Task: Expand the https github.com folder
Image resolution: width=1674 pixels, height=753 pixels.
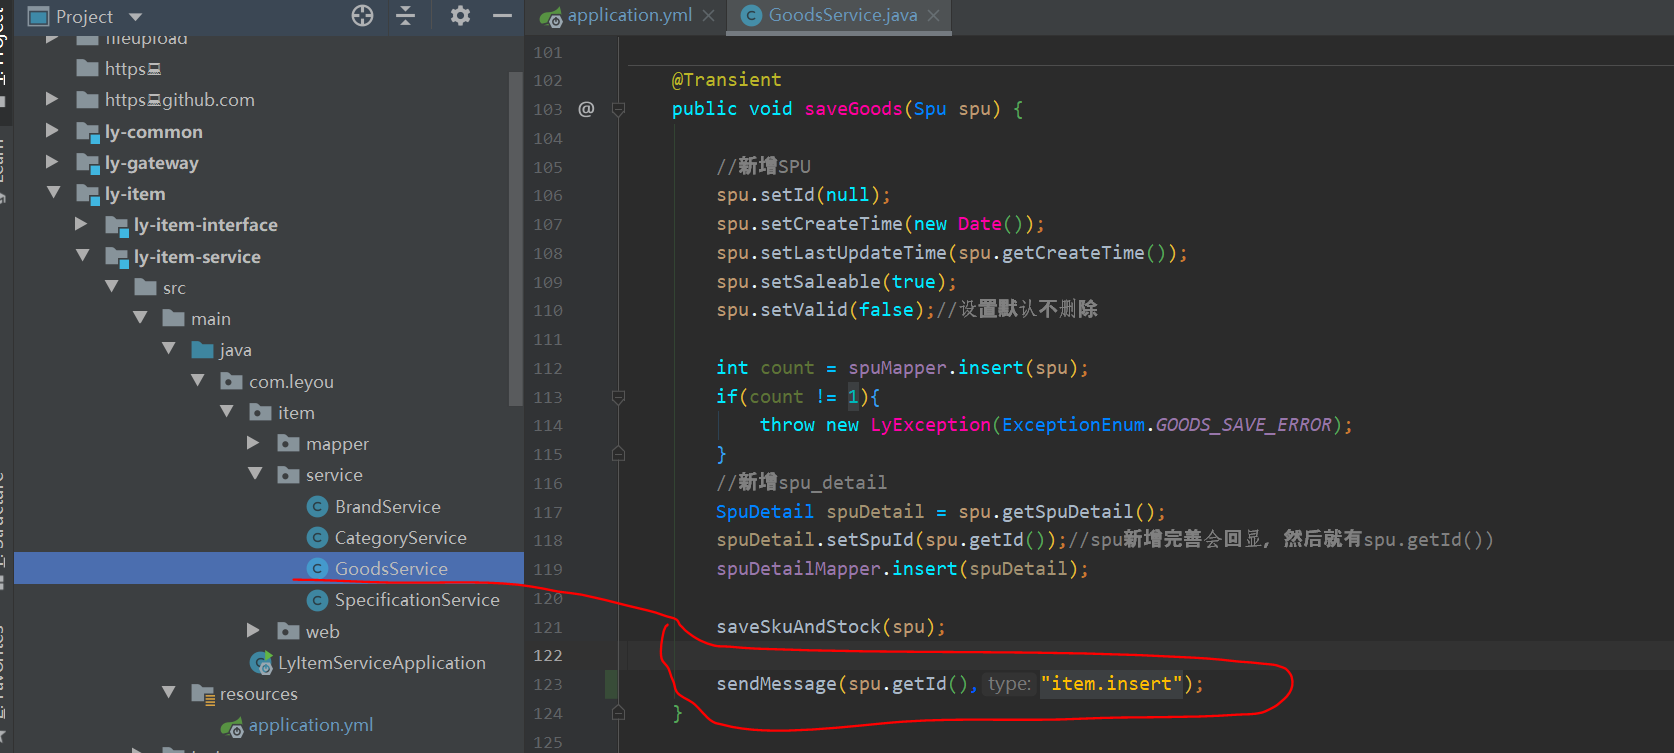Action: (x=52, y=99)
